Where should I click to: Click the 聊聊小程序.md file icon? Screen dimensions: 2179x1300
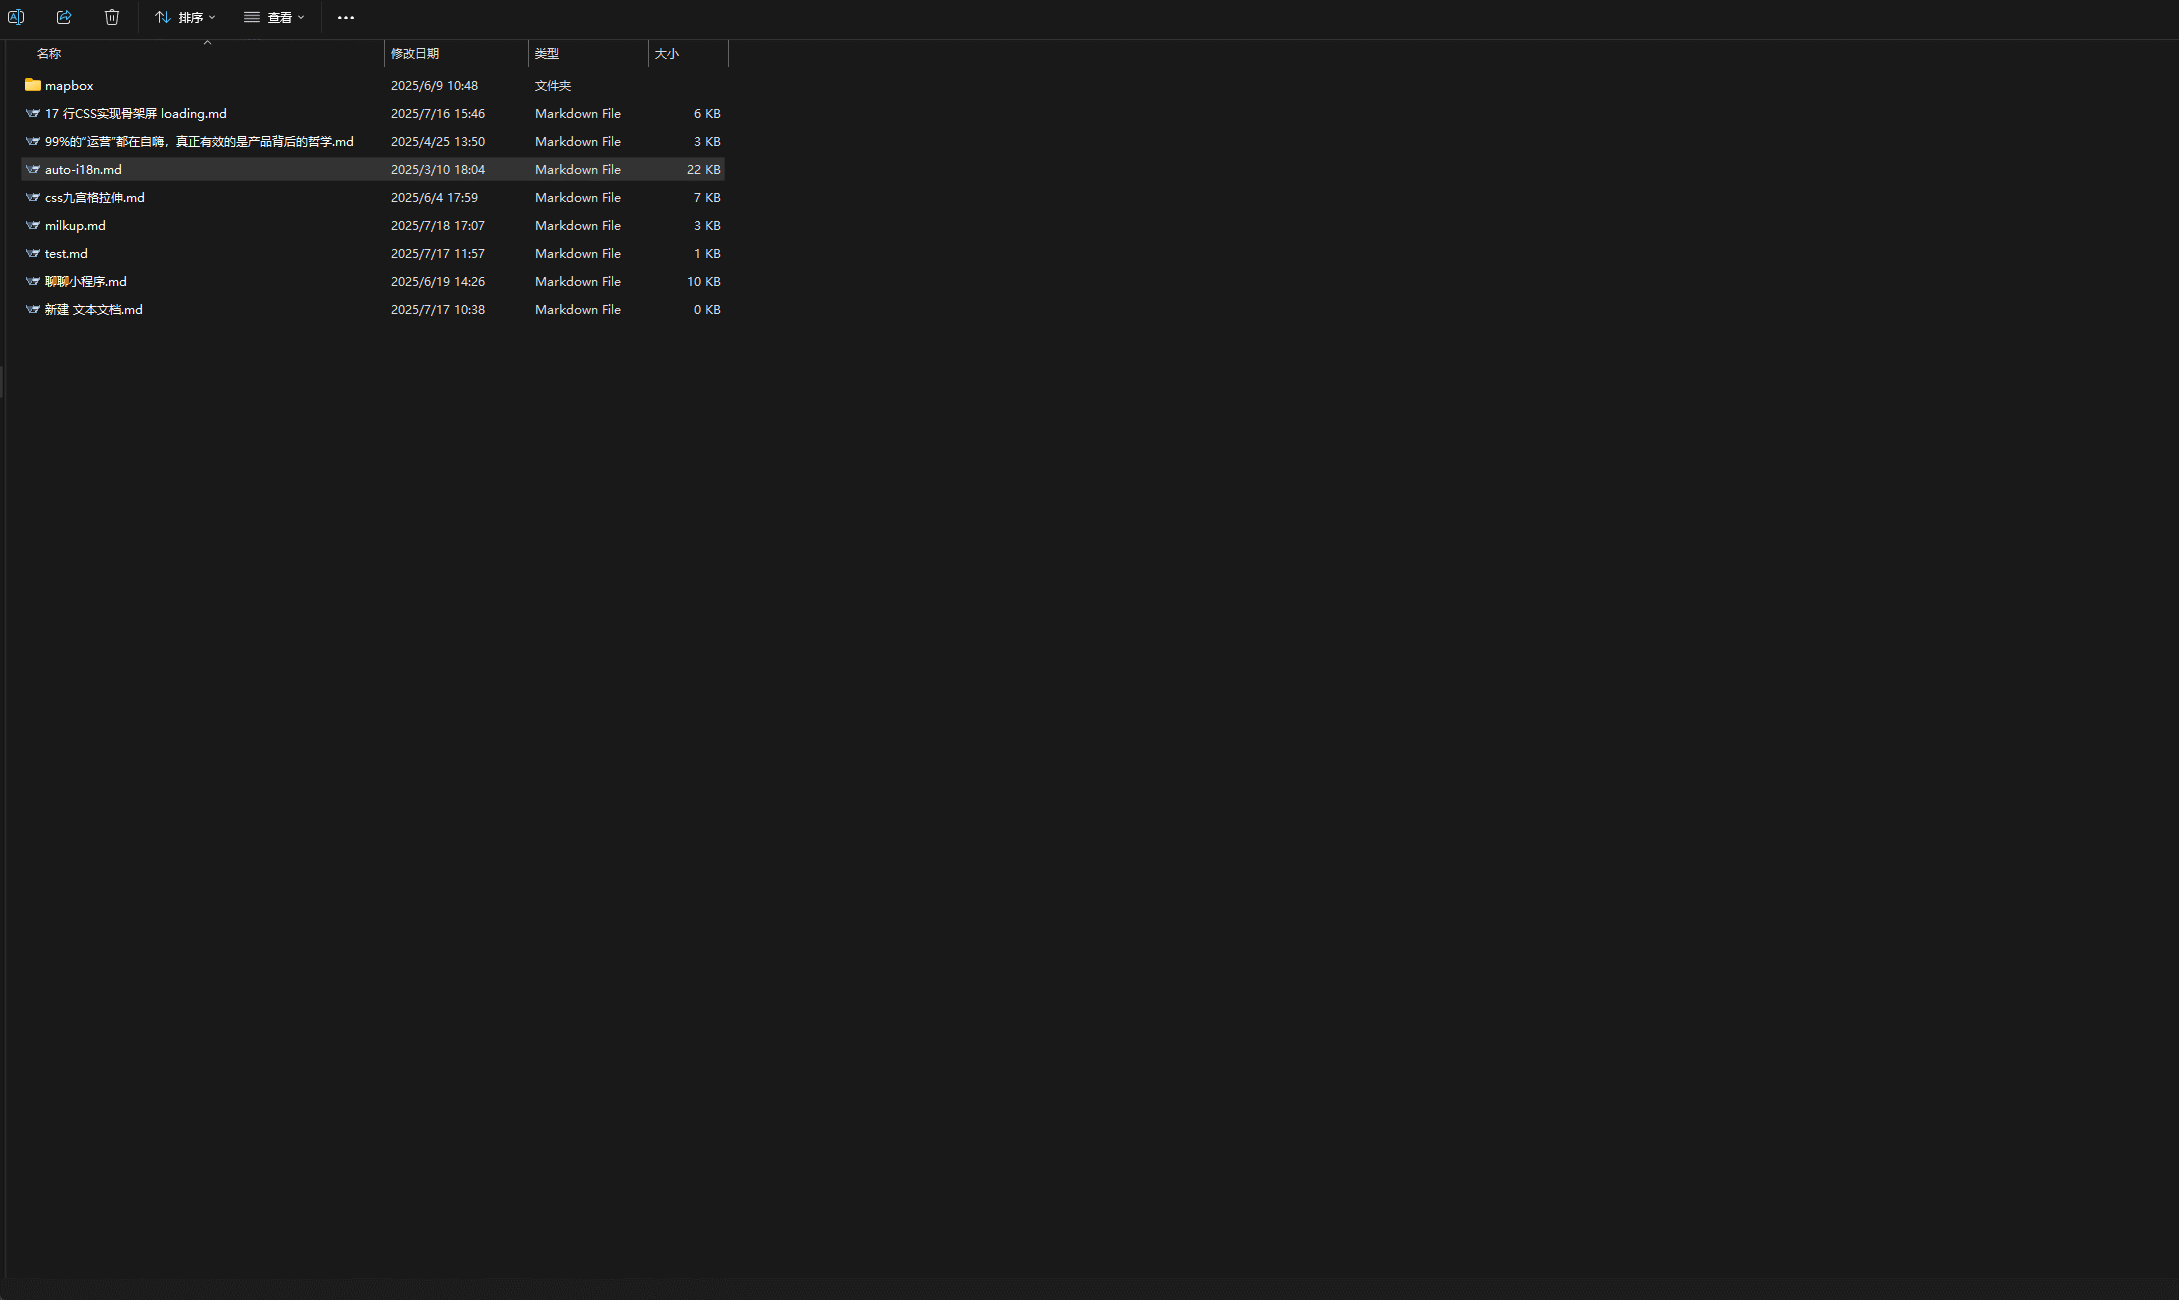coord(33,282)
